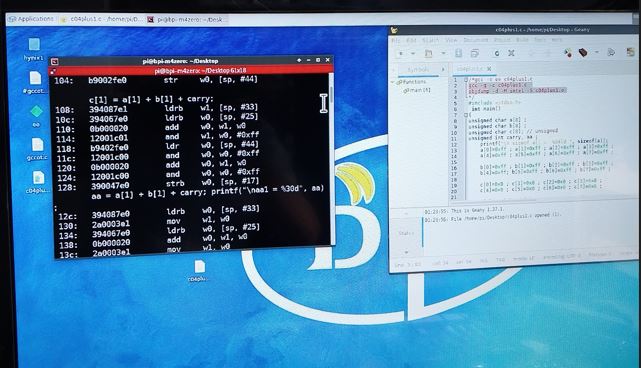
Task: Open the File menu in Geany
Action: 396,40
